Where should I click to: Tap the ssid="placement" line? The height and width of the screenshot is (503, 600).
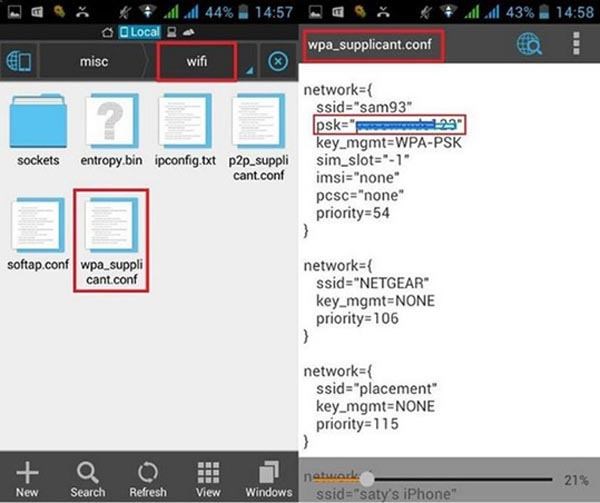tap(377, 389)
